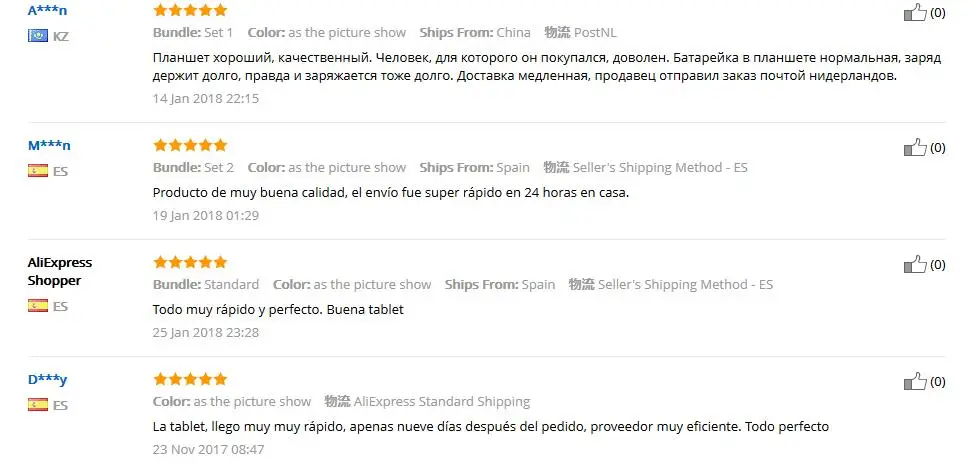The image size is (969, 473).
Task: Click Spain flag under AliExpress Shopper
Action: [38, 305]
